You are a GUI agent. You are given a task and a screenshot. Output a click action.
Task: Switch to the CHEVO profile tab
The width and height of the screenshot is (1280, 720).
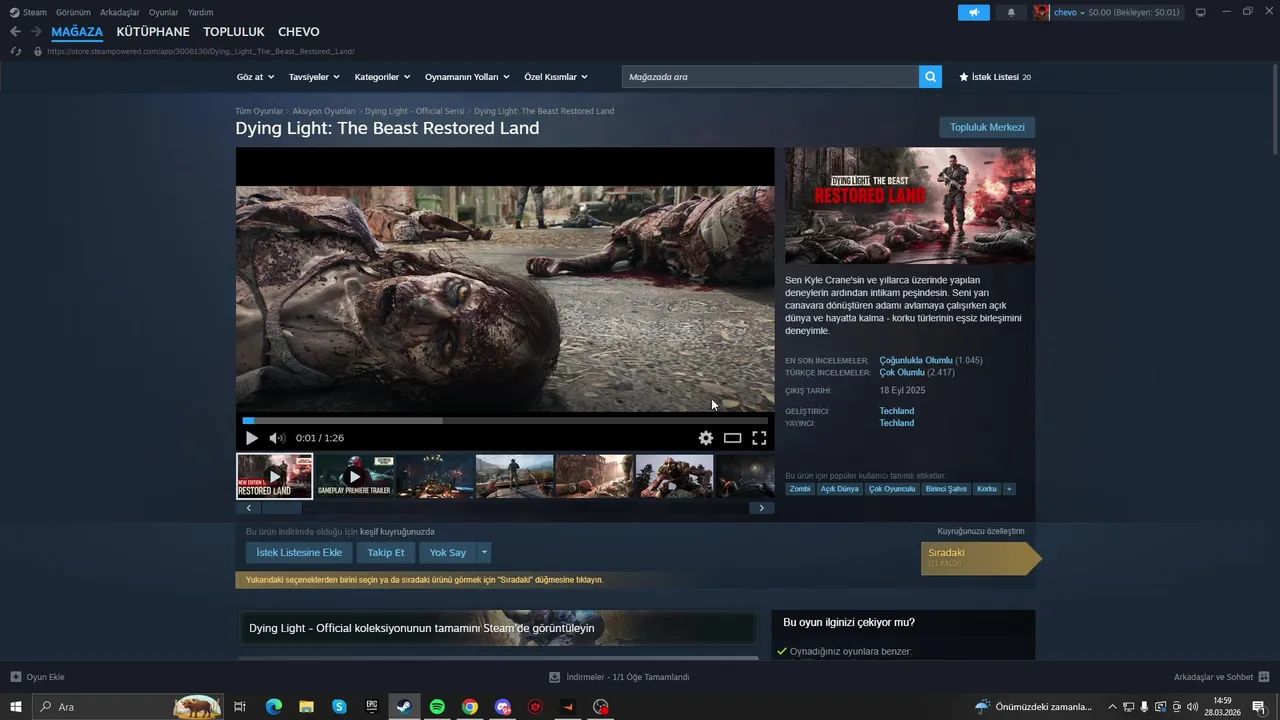tap(299, 32)
